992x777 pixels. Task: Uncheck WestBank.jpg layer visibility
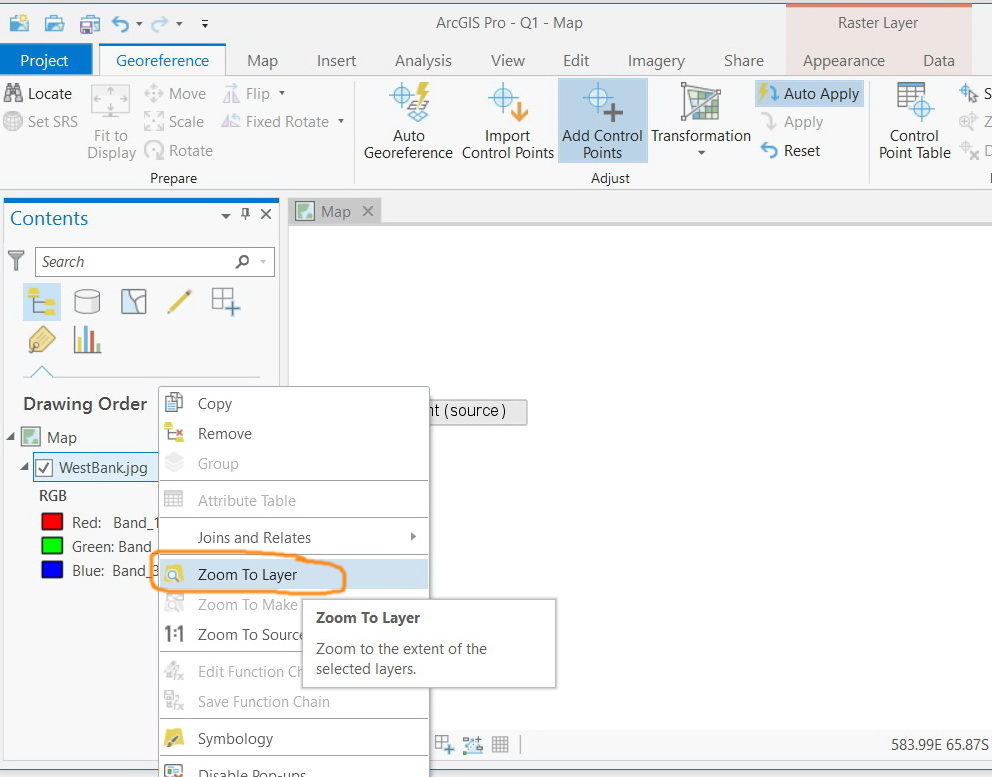click(44, 468)
